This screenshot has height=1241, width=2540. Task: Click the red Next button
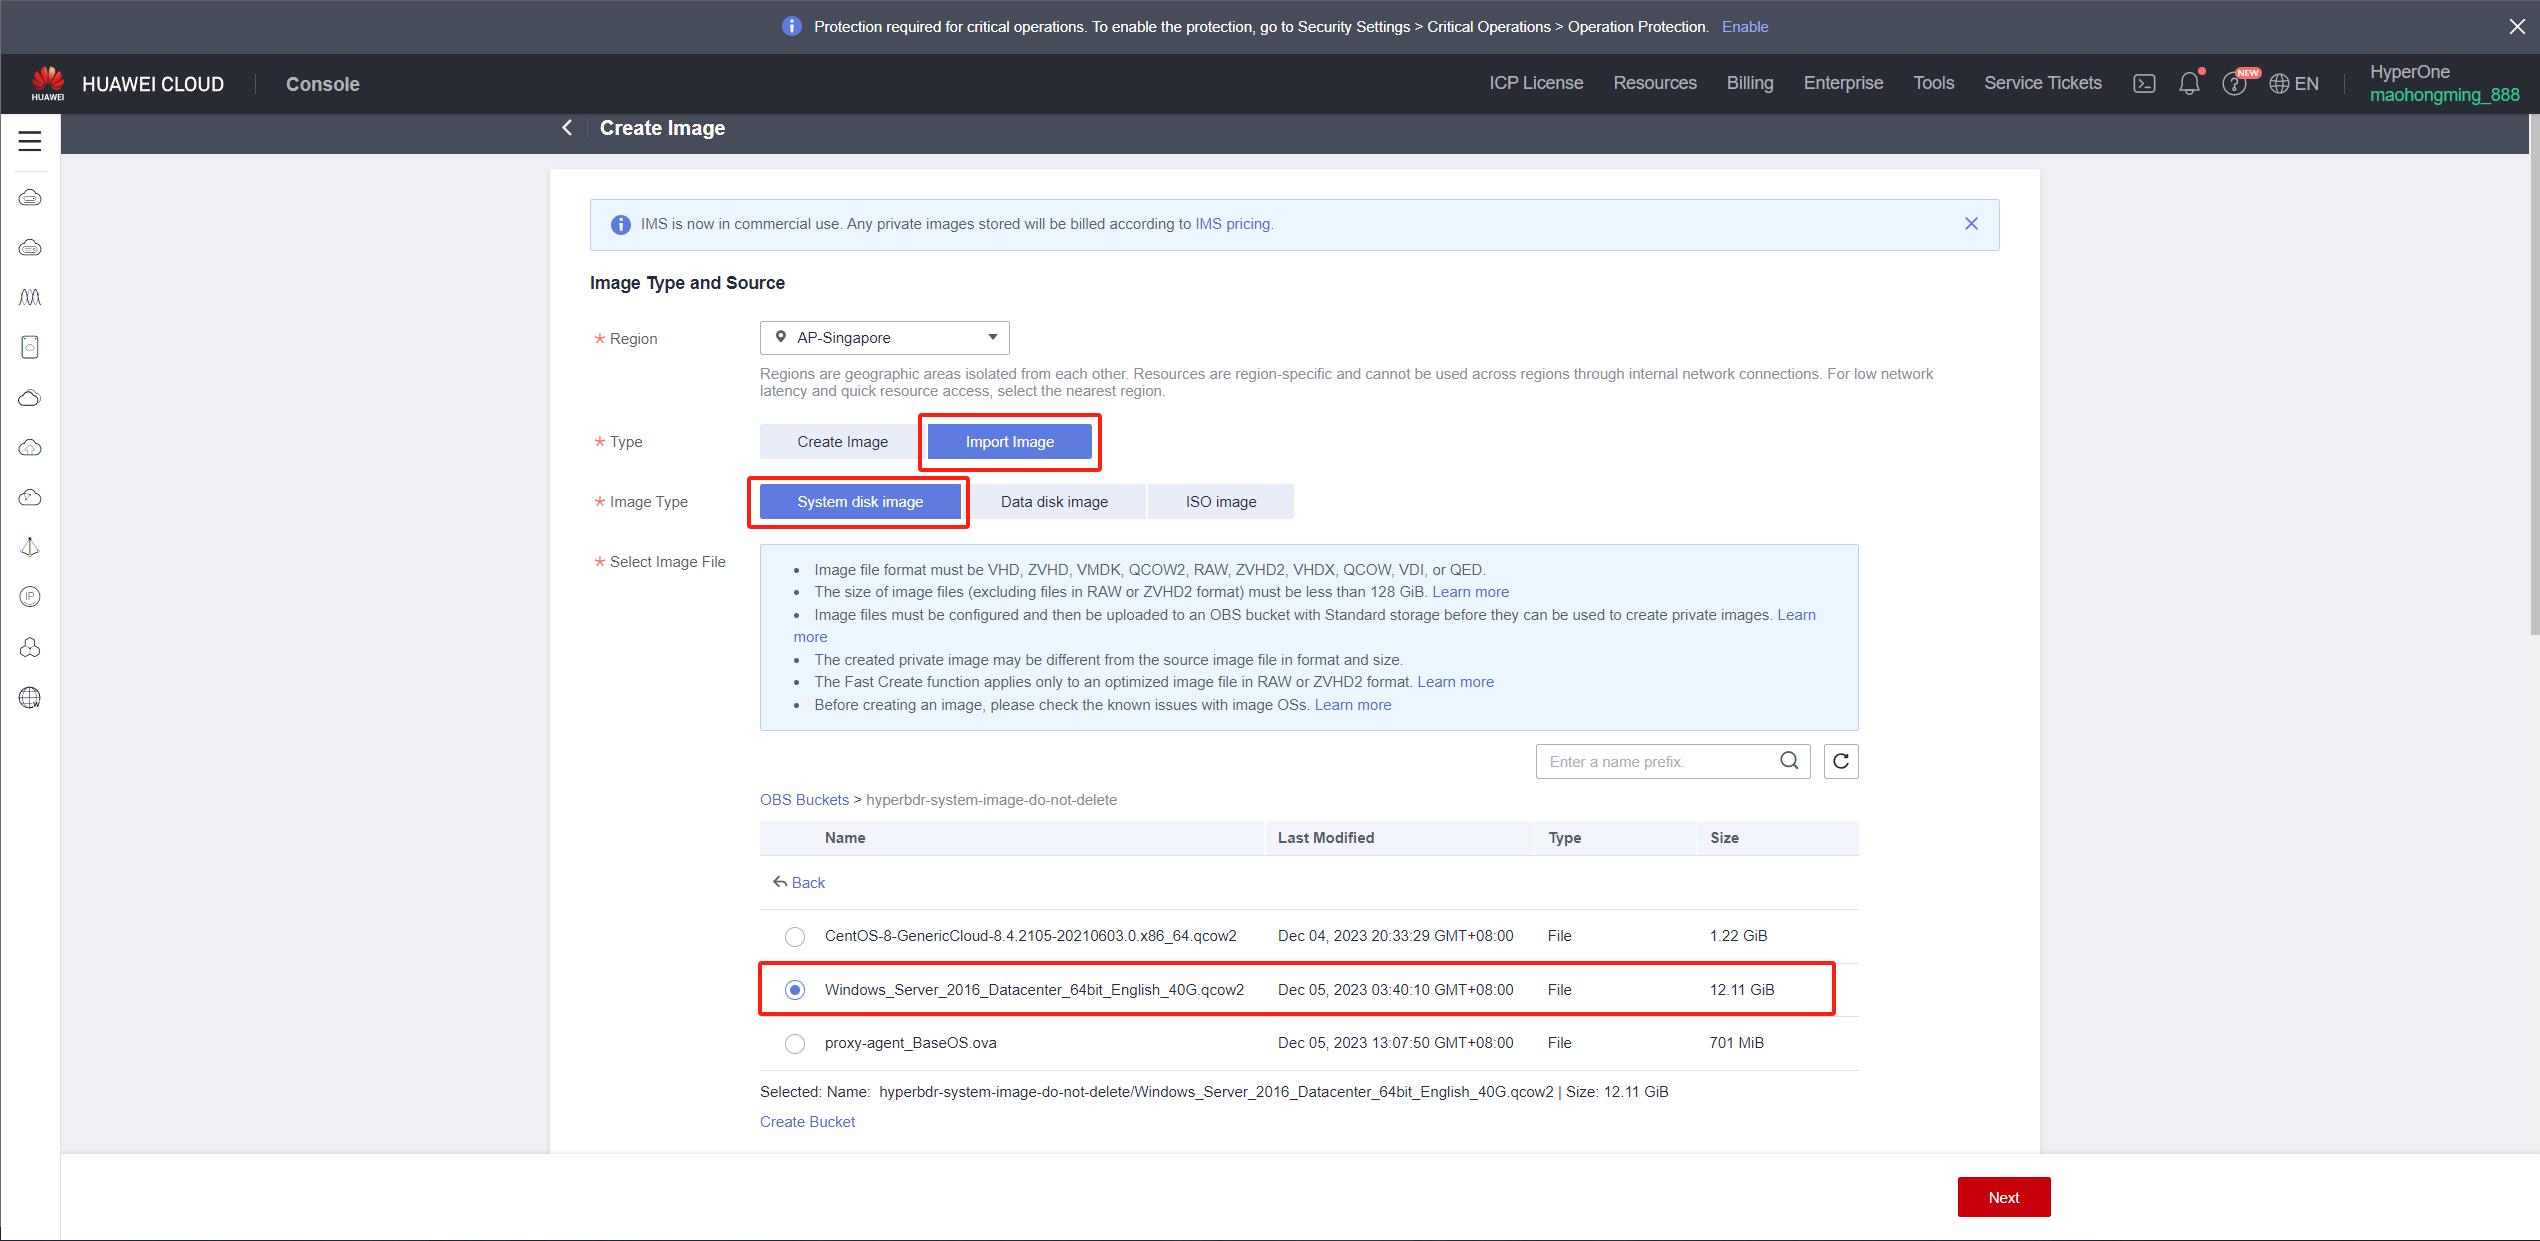[2003, 1197]
